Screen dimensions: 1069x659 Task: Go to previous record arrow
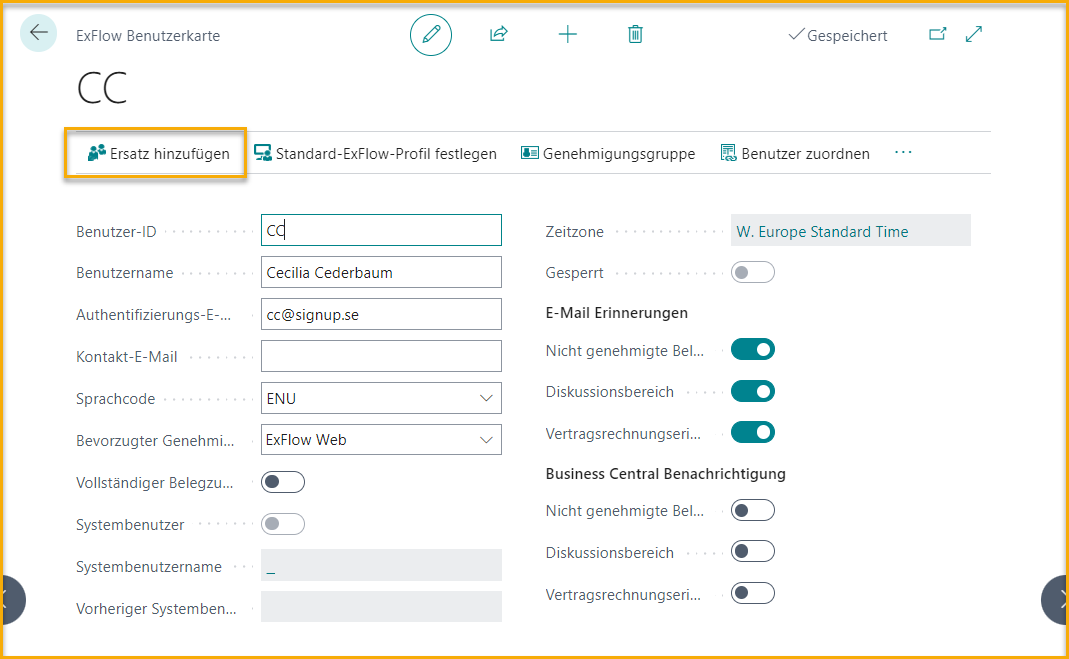point(12,600)
